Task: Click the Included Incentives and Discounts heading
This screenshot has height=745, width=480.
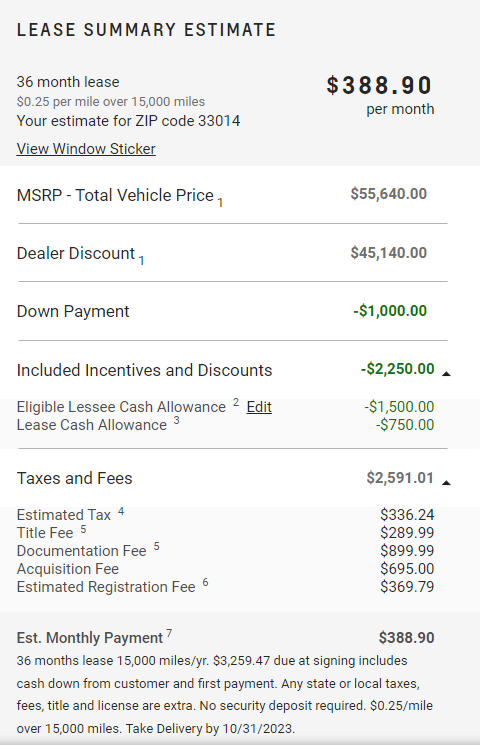Action: (x=144, y=370)
